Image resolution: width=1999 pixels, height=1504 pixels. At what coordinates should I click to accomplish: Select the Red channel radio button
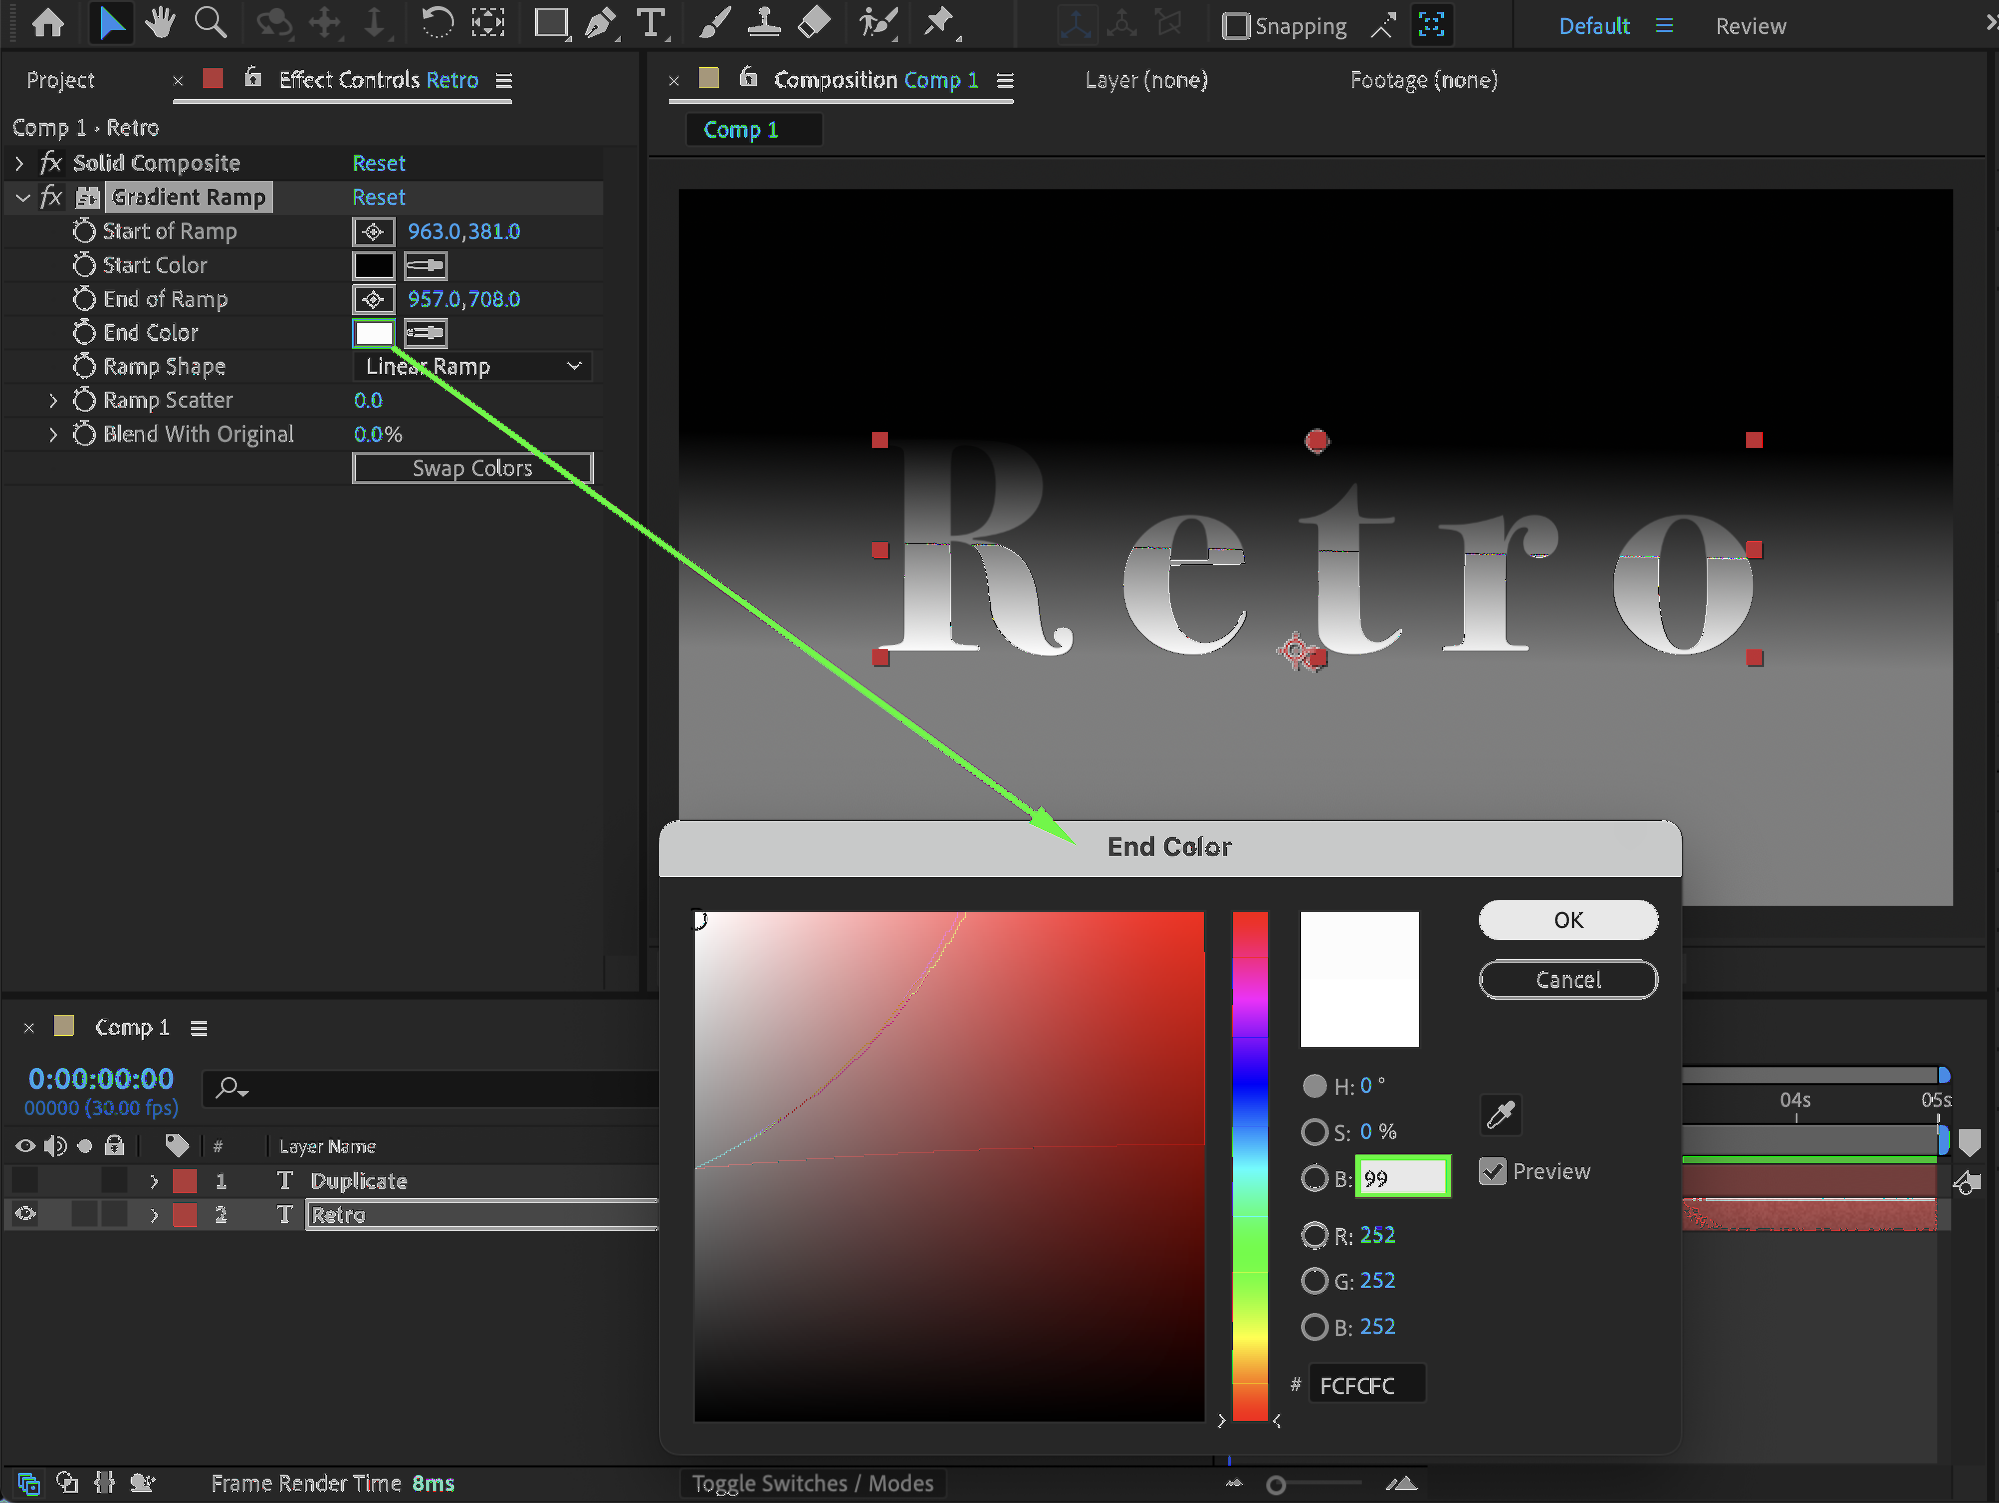pyautogui.click(x=1315, y=1235)
